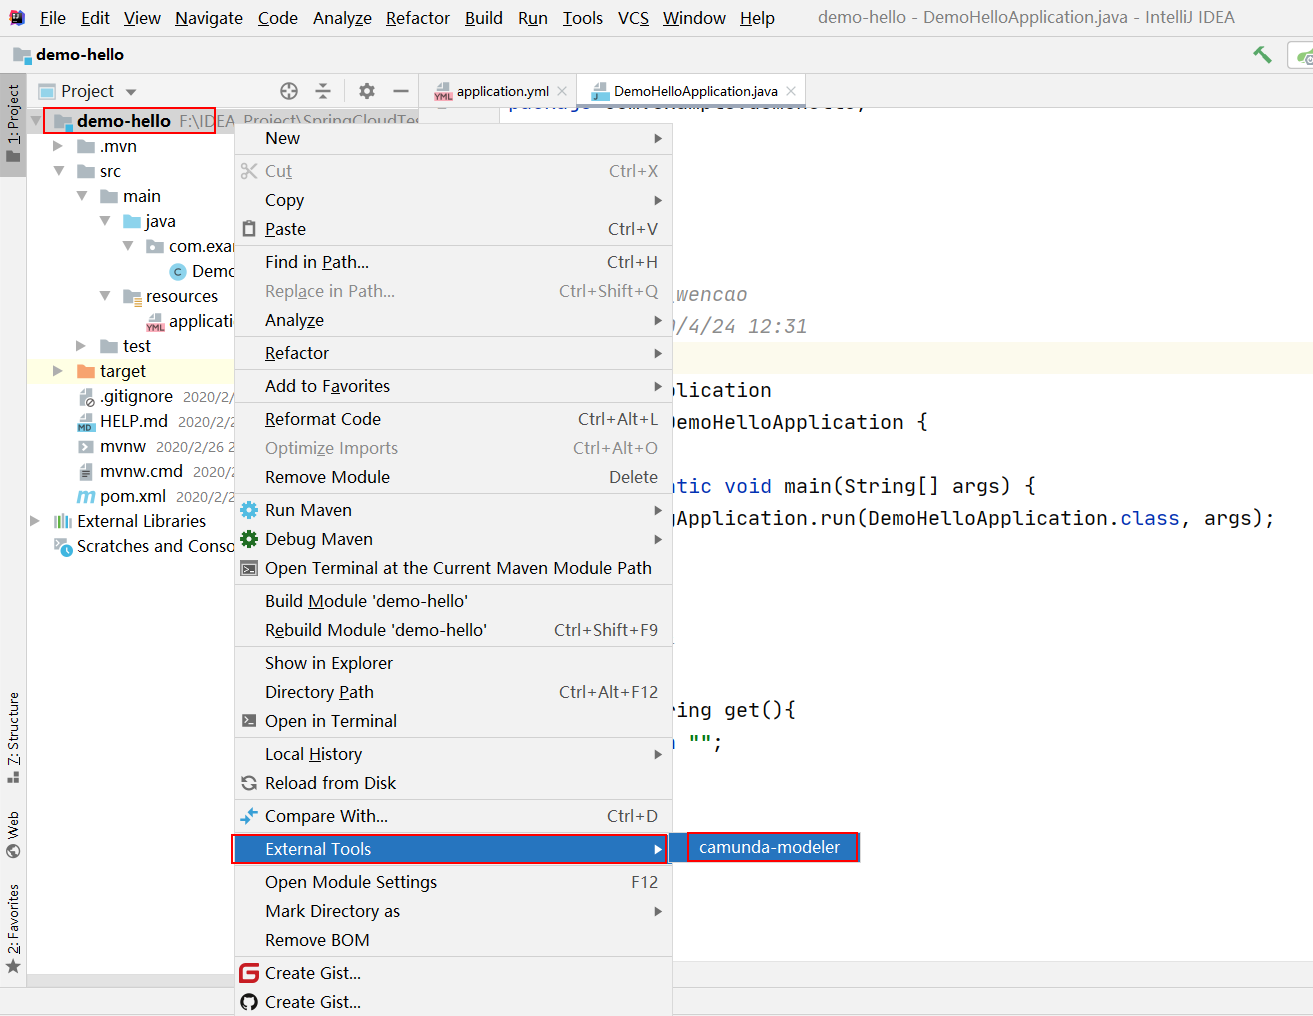Viewport: 1313px width, 1016px height.
Task: Click the Collapse All icon in Project panel
Action: 323,91
